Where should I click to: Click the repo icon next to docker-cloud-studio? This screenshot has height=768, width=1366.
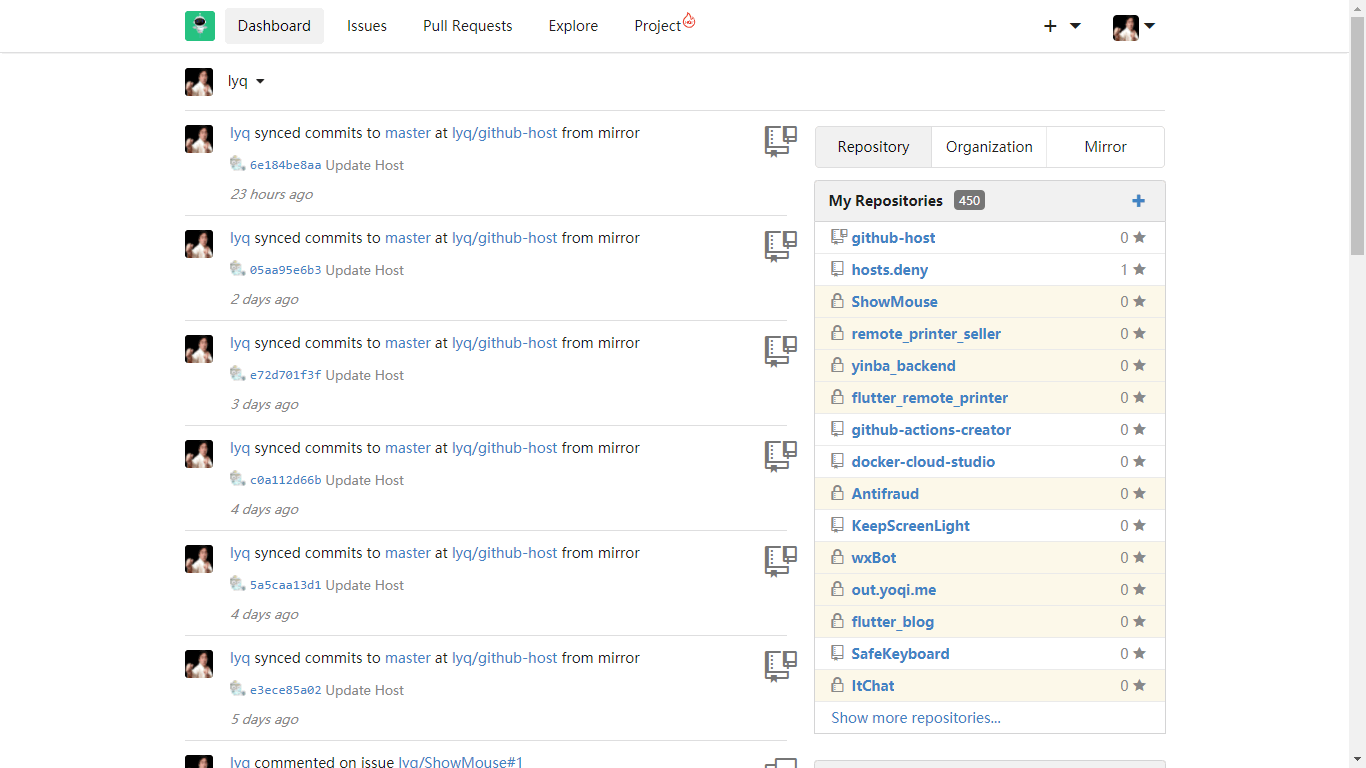click(838, 462)
